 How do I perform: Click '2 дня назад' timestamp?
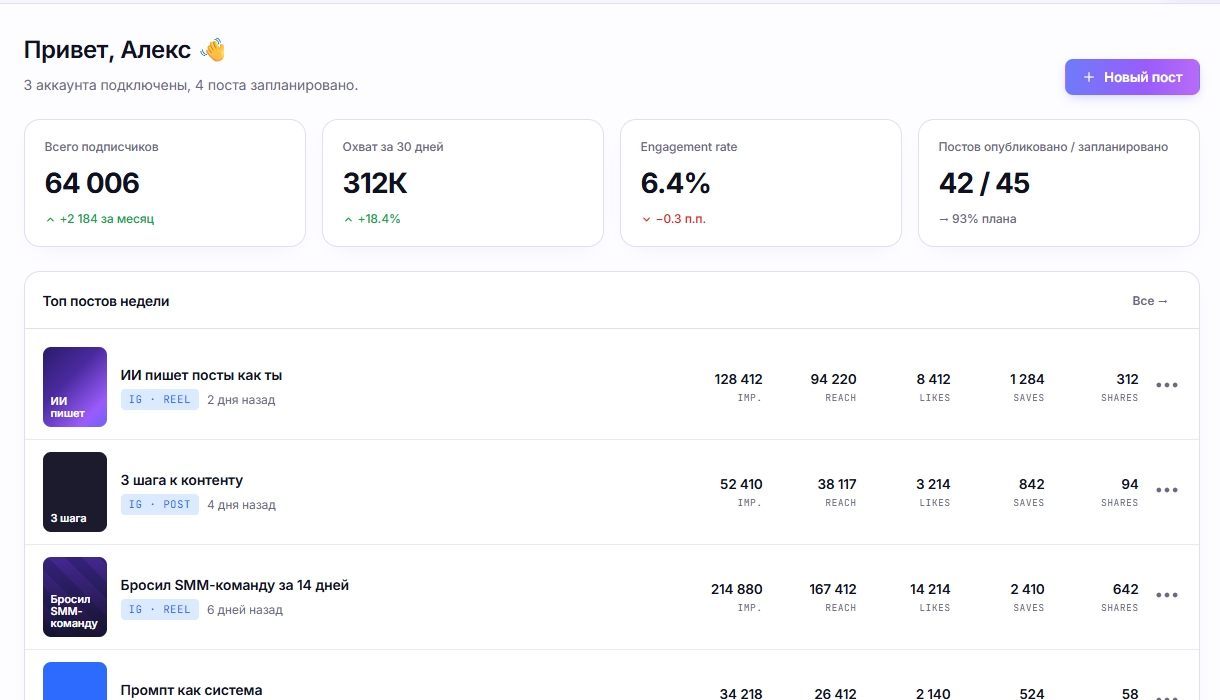pyautogui.click(x=241, y=400)
